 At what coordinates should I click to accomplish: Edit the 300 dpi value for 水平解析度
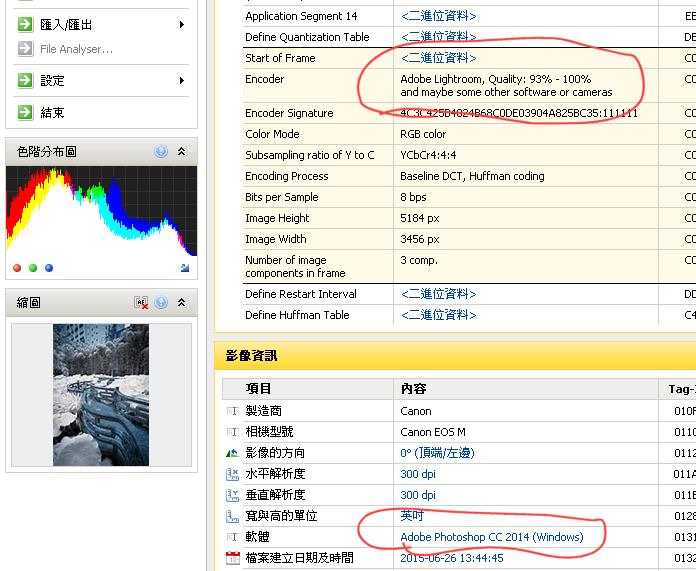tap(418, 474)
